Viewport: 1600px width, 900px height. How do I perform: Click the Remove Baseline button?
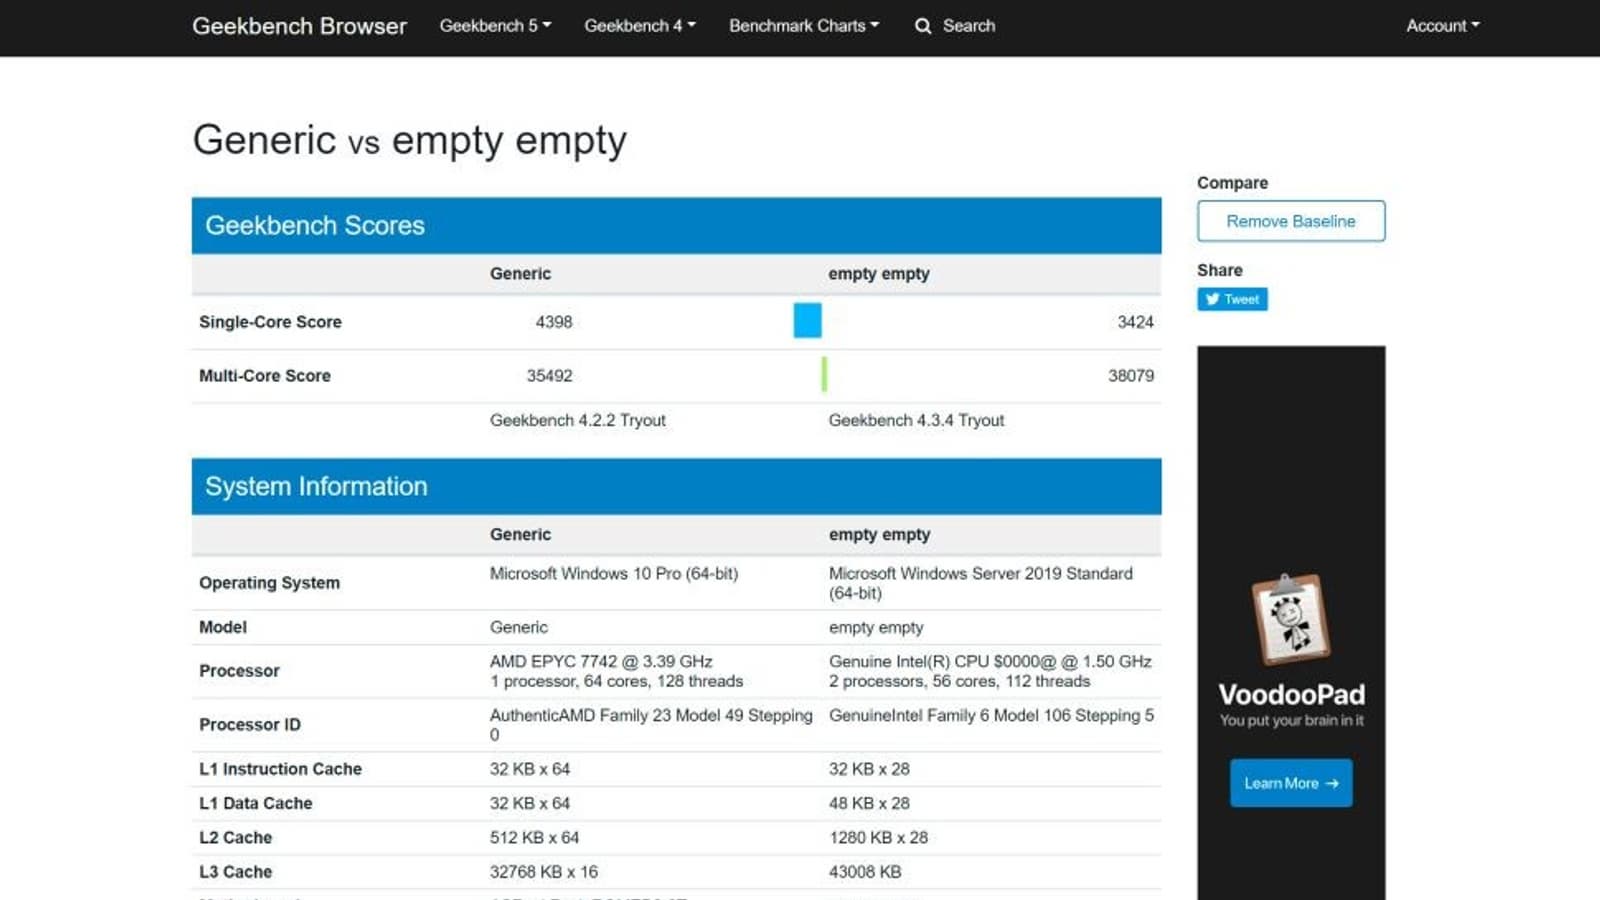pyautogui.click(x=1291, y=221)
